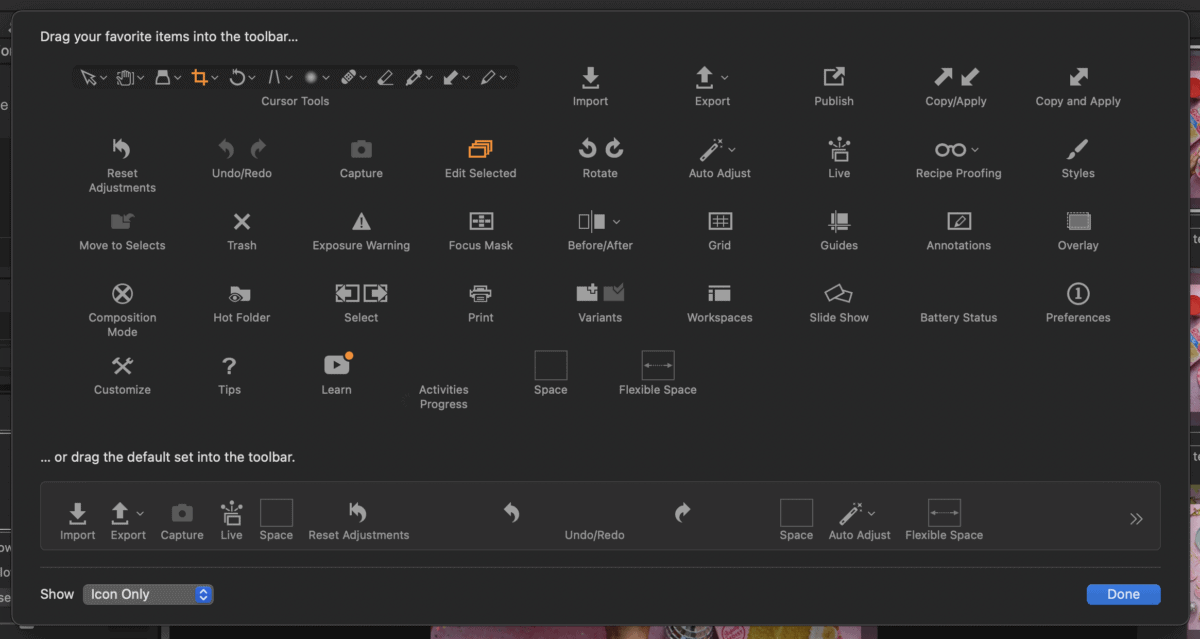This screenshot has height=639, width=1200.
Task: Click the Exposure Warning triangle icon
Action: click(361, 222)
